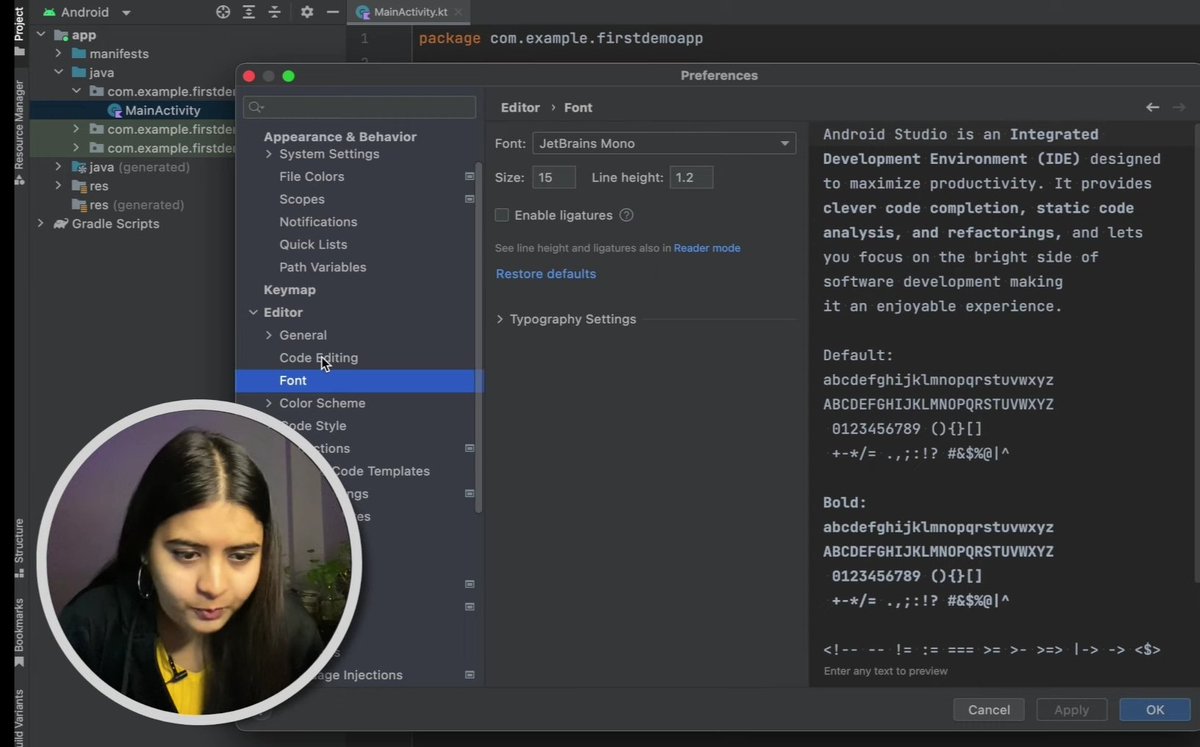Screen dimensions: 1200x747
Task: Select Quick Lists in Preferences tree
Action: 313,244
